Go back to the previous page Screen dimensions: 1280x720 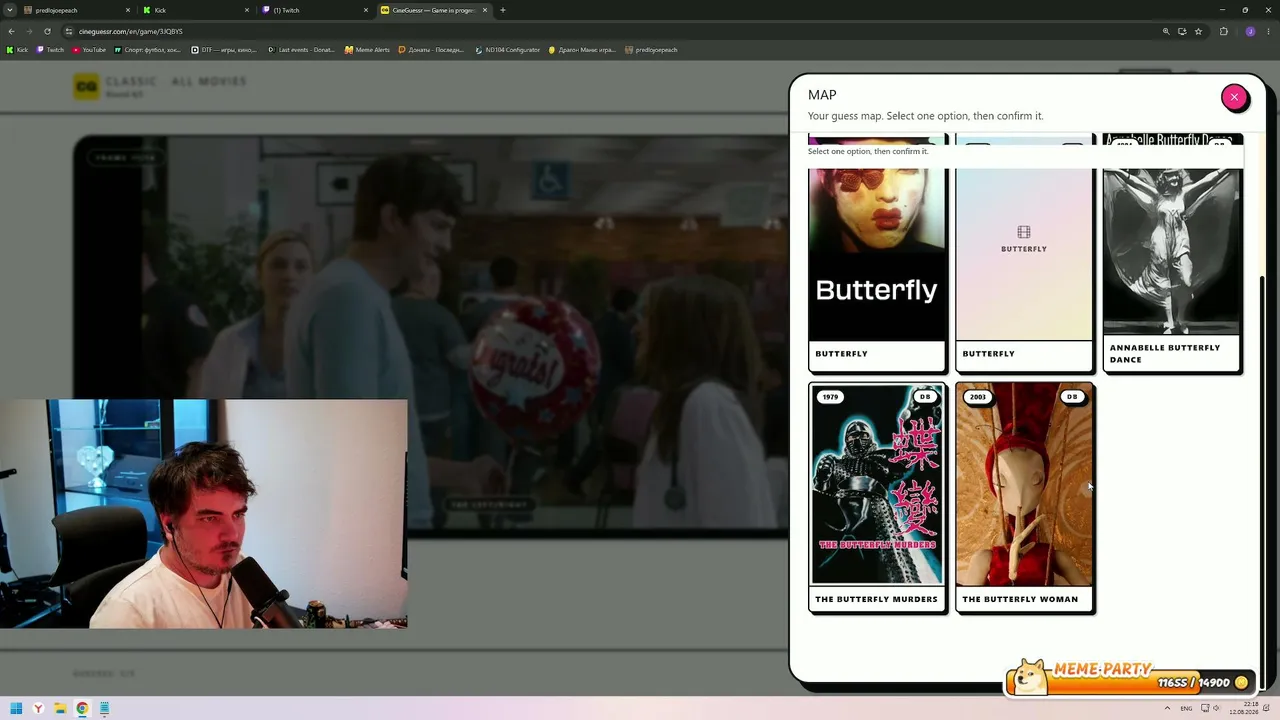click(11, 31)
